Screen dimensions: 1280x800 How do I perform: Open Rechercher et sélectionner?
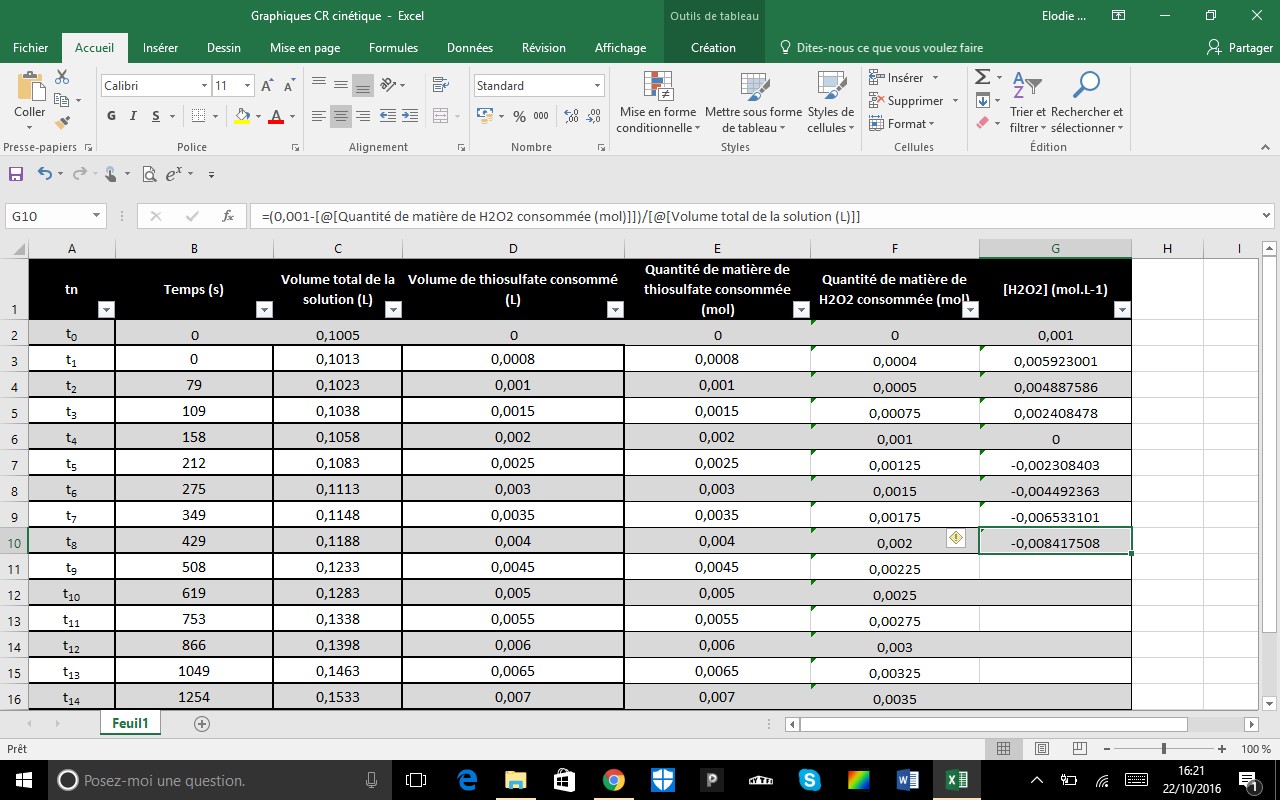coord(1087,102)
